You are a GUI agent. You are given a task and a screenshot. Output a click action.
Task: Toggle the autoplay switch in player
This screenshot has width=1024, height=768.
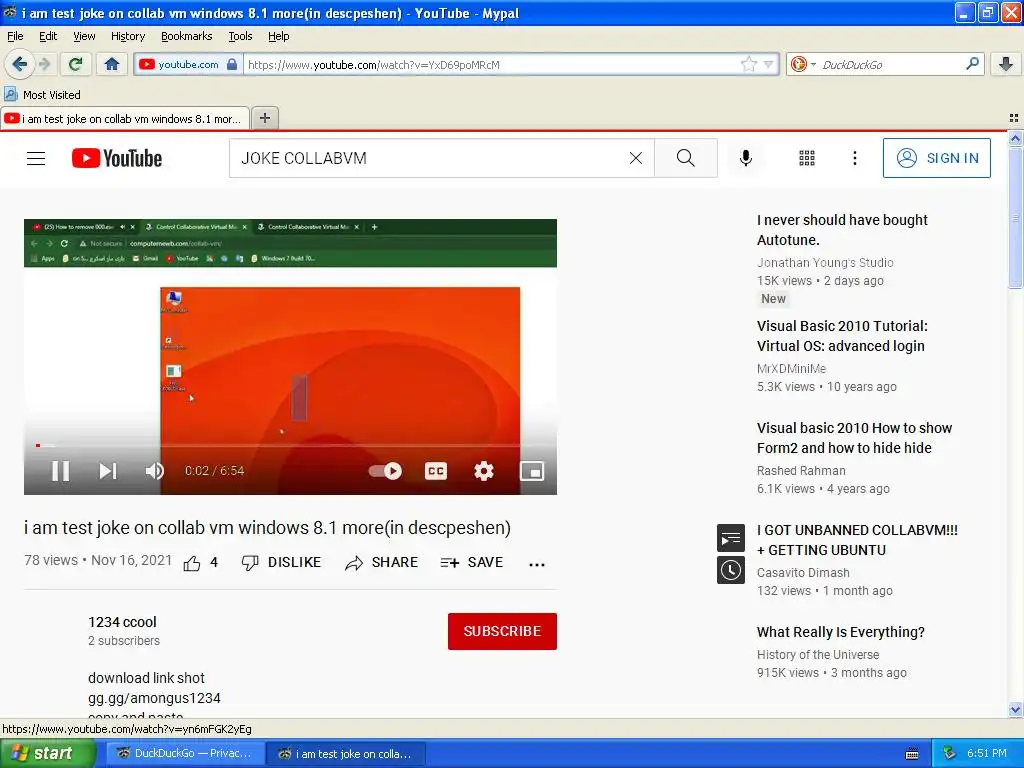coord(385,471)
